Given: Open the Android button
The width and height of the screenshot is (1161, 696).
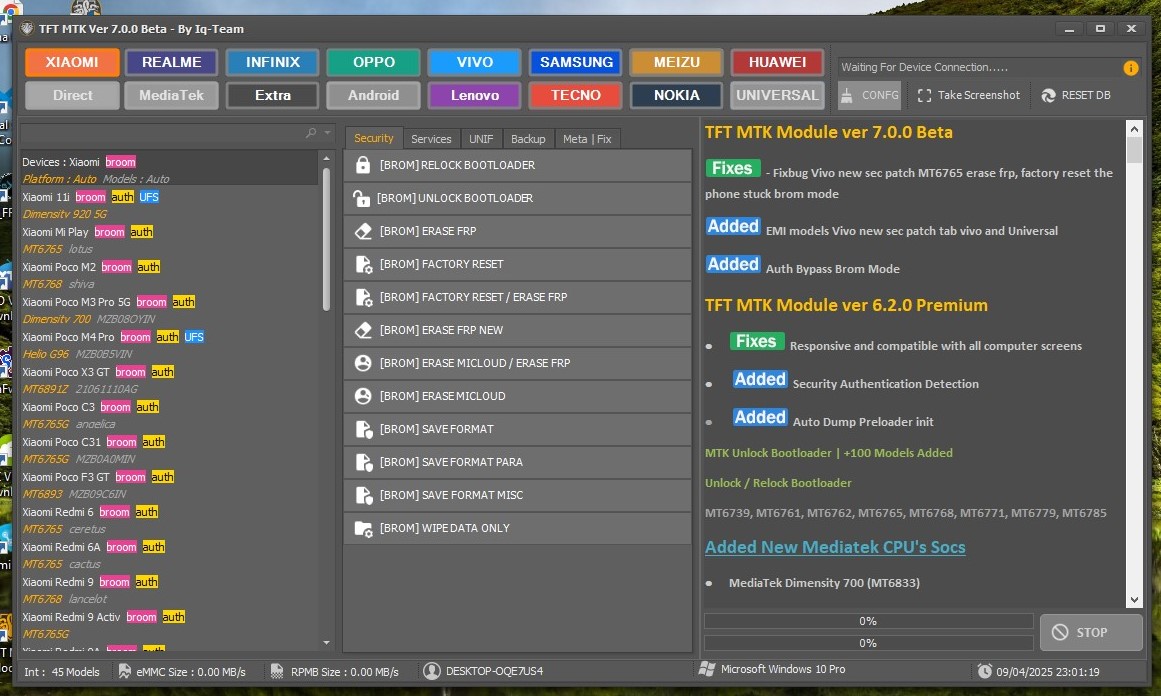Looking at the screenshot, I should 374,96.
